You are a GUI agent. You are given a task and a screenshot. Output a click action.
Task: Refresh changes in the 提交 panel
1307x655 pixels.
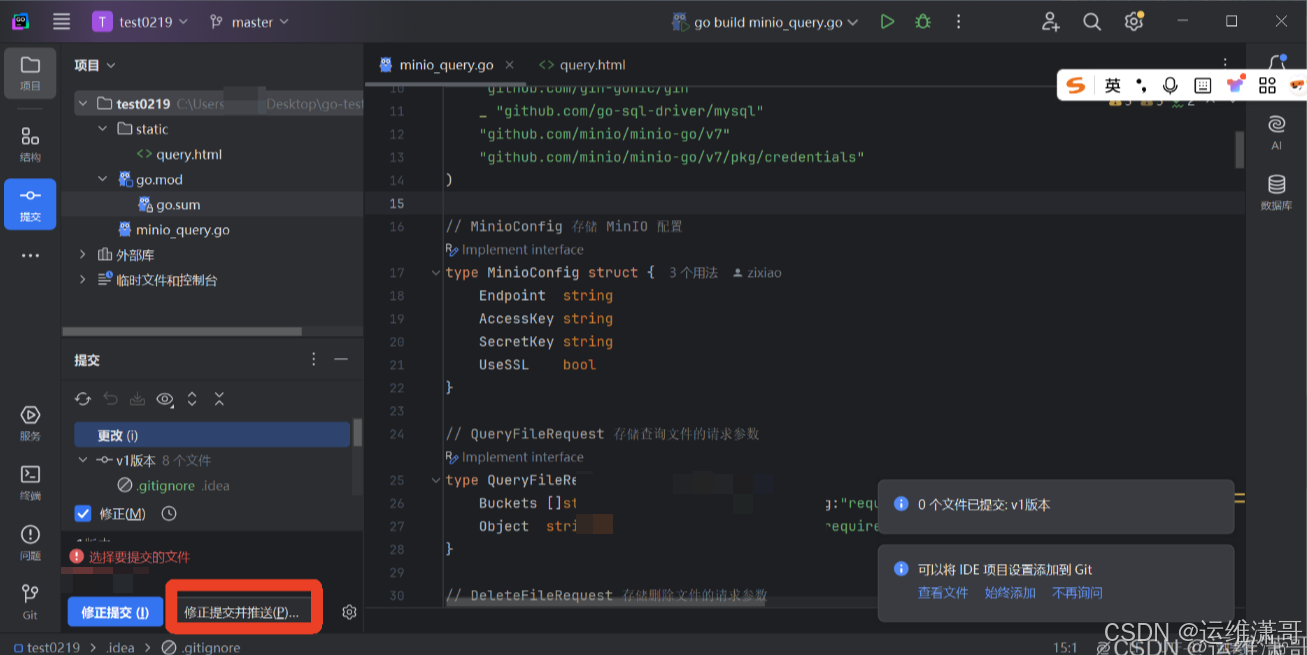pos(83,399)
